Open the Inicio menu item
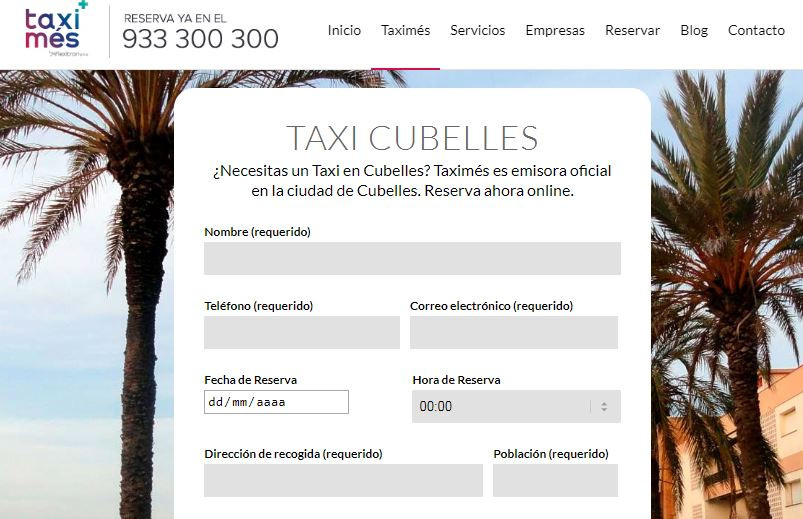The image size is (803, 519). point(344,31)
